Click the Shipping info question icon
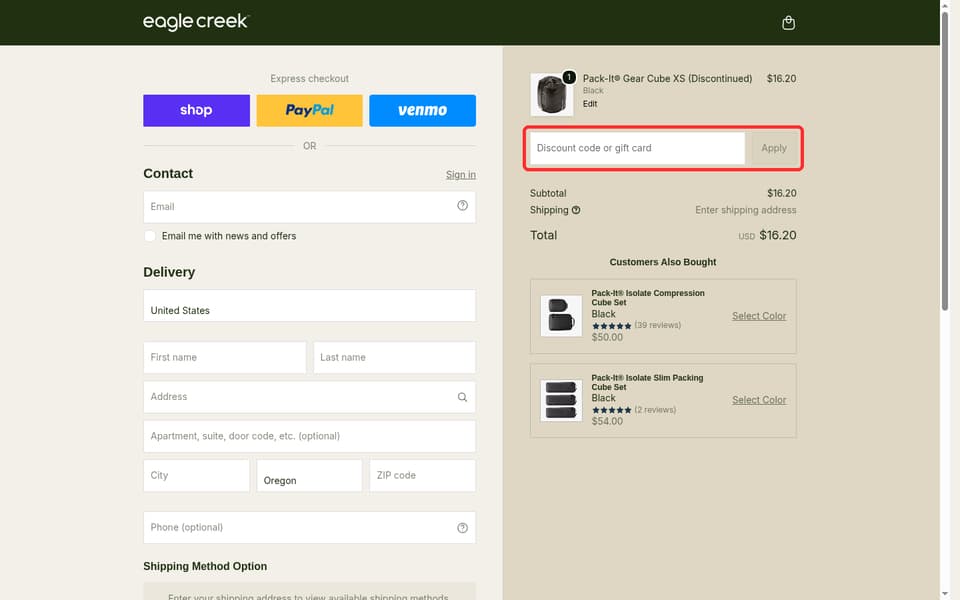Image resolution: width=960 pixels, height=600 pixels. coord(576,210)
